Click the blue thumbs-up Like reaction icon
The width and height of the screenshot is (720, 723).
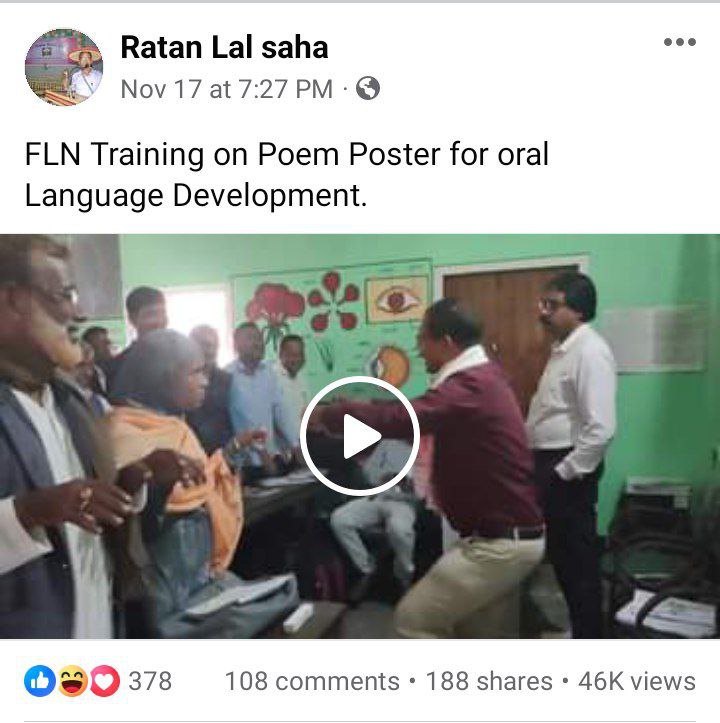point(40,681)
